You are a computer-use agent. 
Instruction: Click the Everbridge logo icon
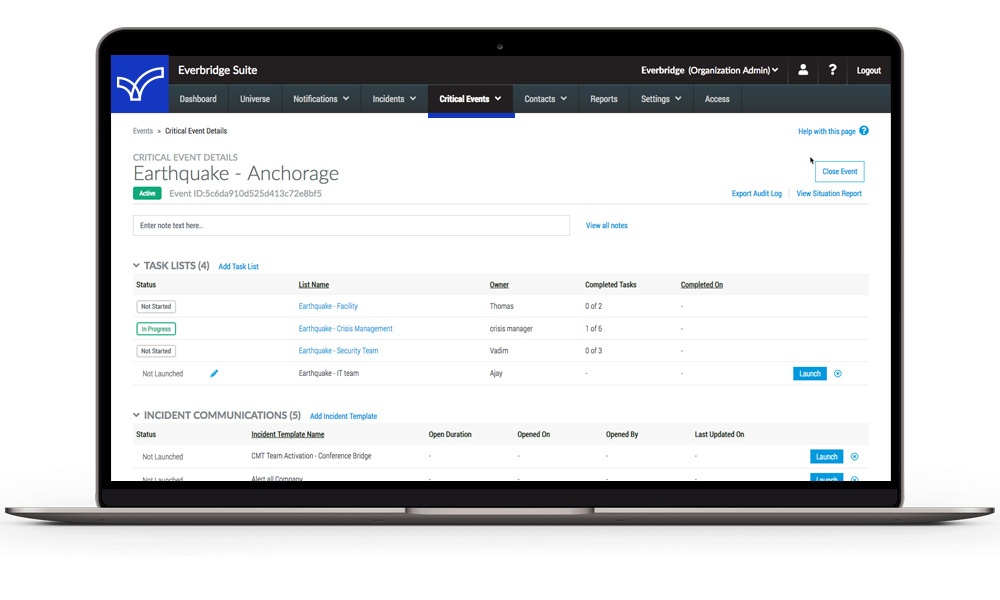(x=139, y=84)
